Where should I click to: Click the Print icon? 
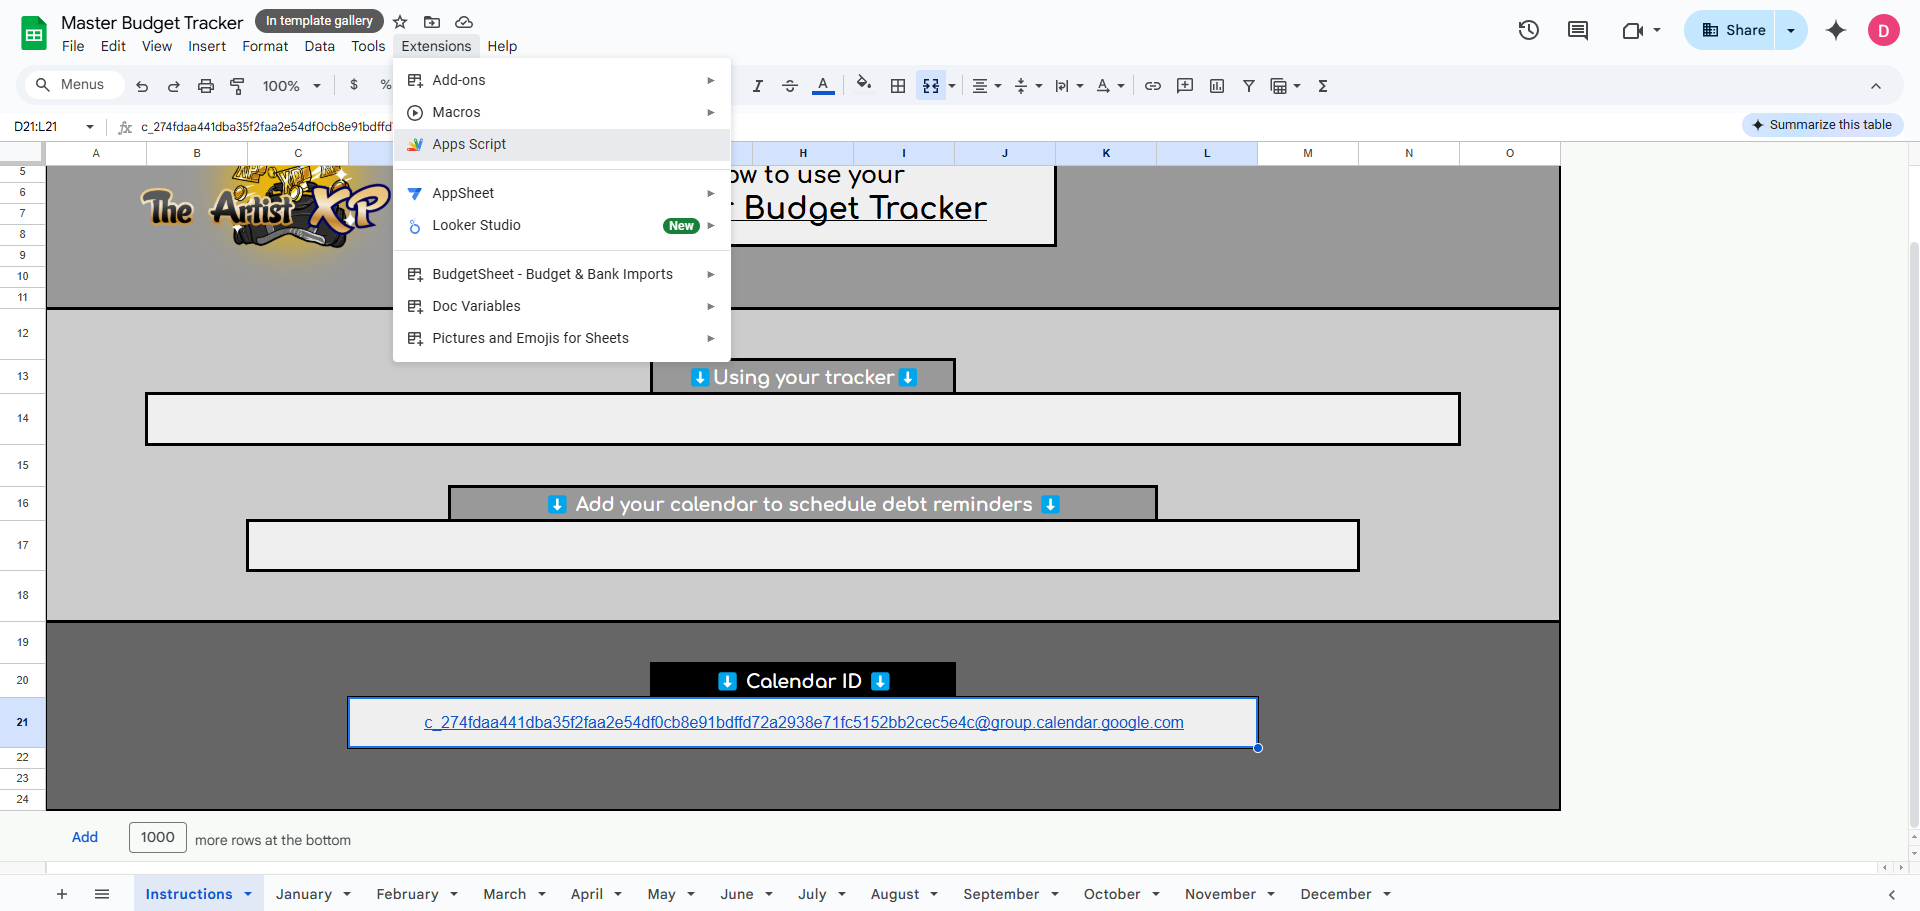[x=206, y=86]
